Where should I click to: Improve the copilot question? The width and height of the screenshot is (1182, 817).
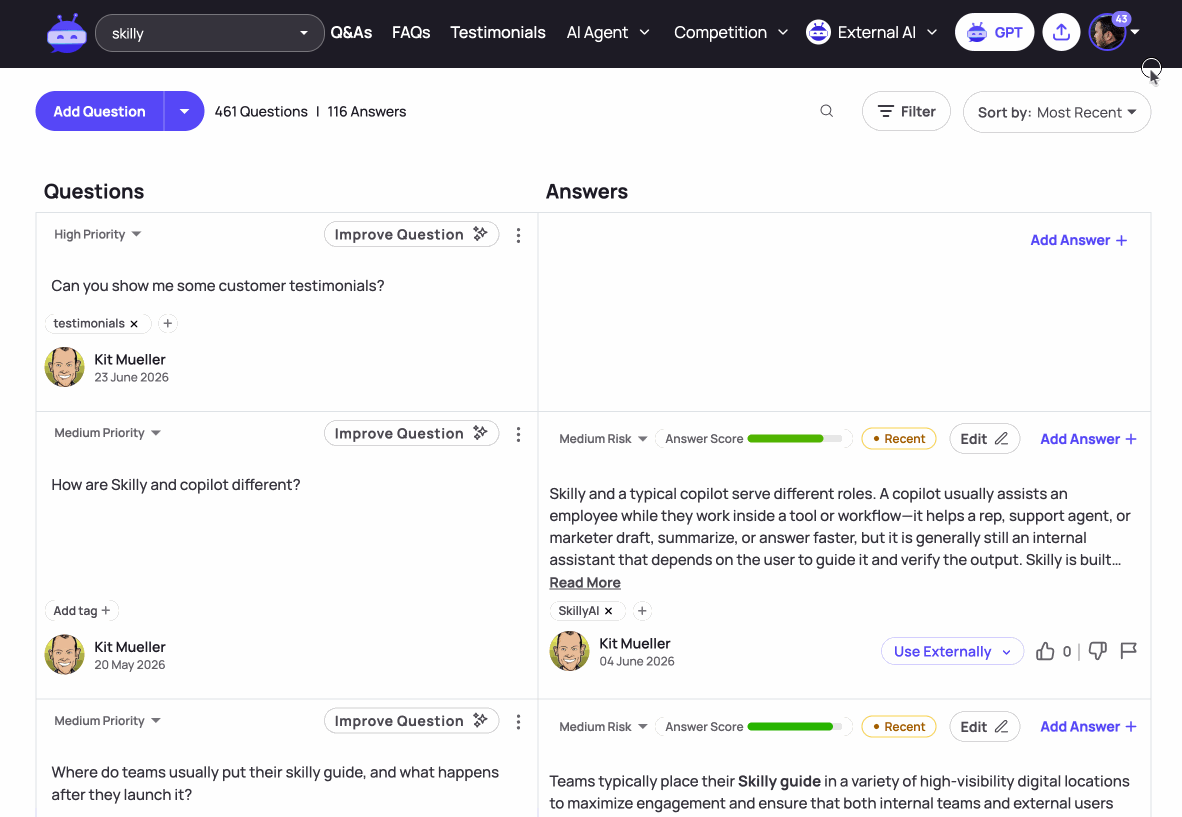click(x=412, y=433)
